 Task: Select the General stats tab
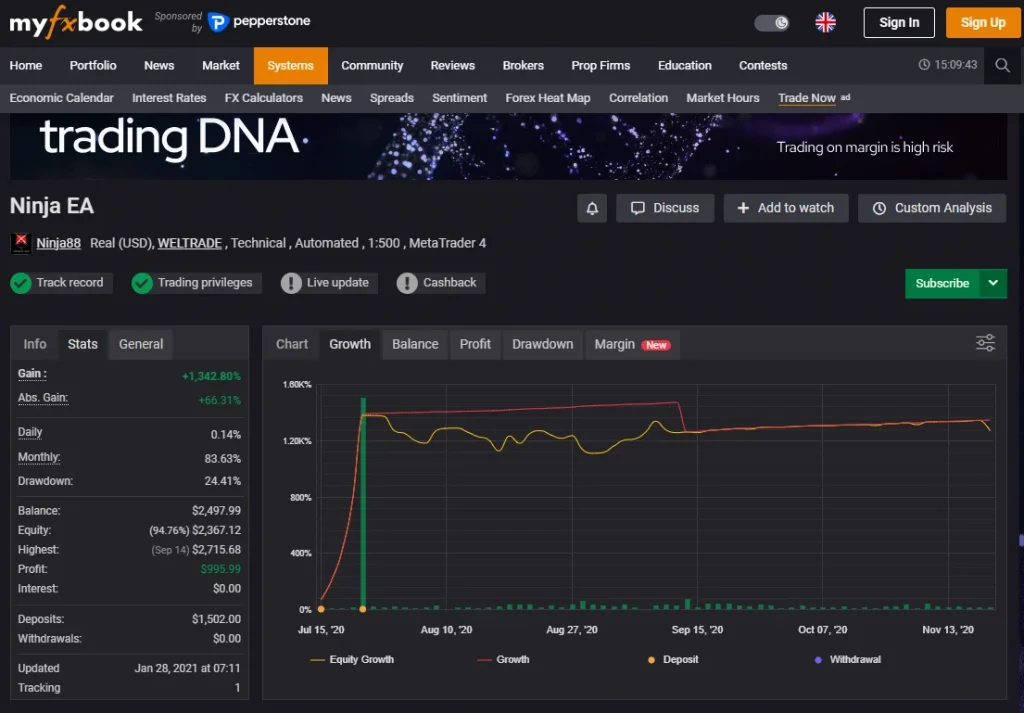(x=141, y=344)
